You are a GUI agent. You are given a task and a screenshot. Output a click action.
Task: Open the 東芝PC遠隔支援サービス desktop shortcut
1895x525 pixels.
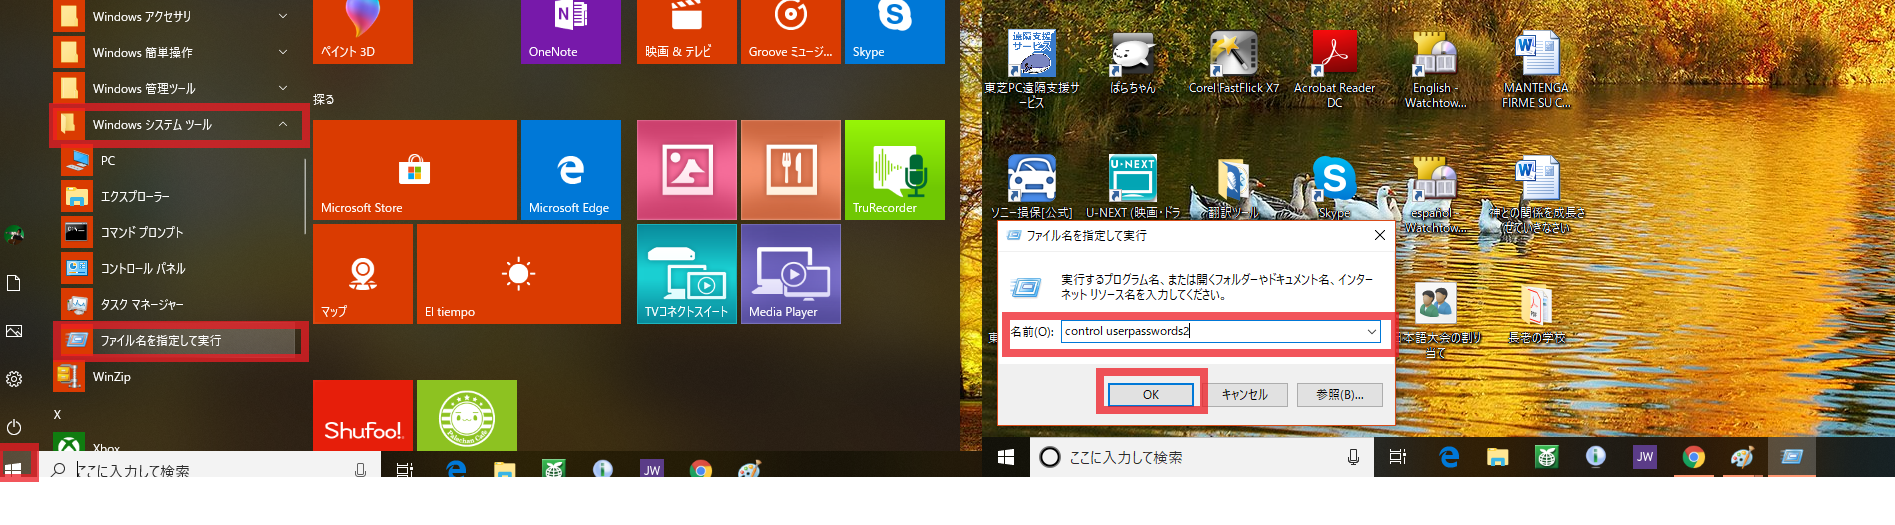coord(1032,67)
